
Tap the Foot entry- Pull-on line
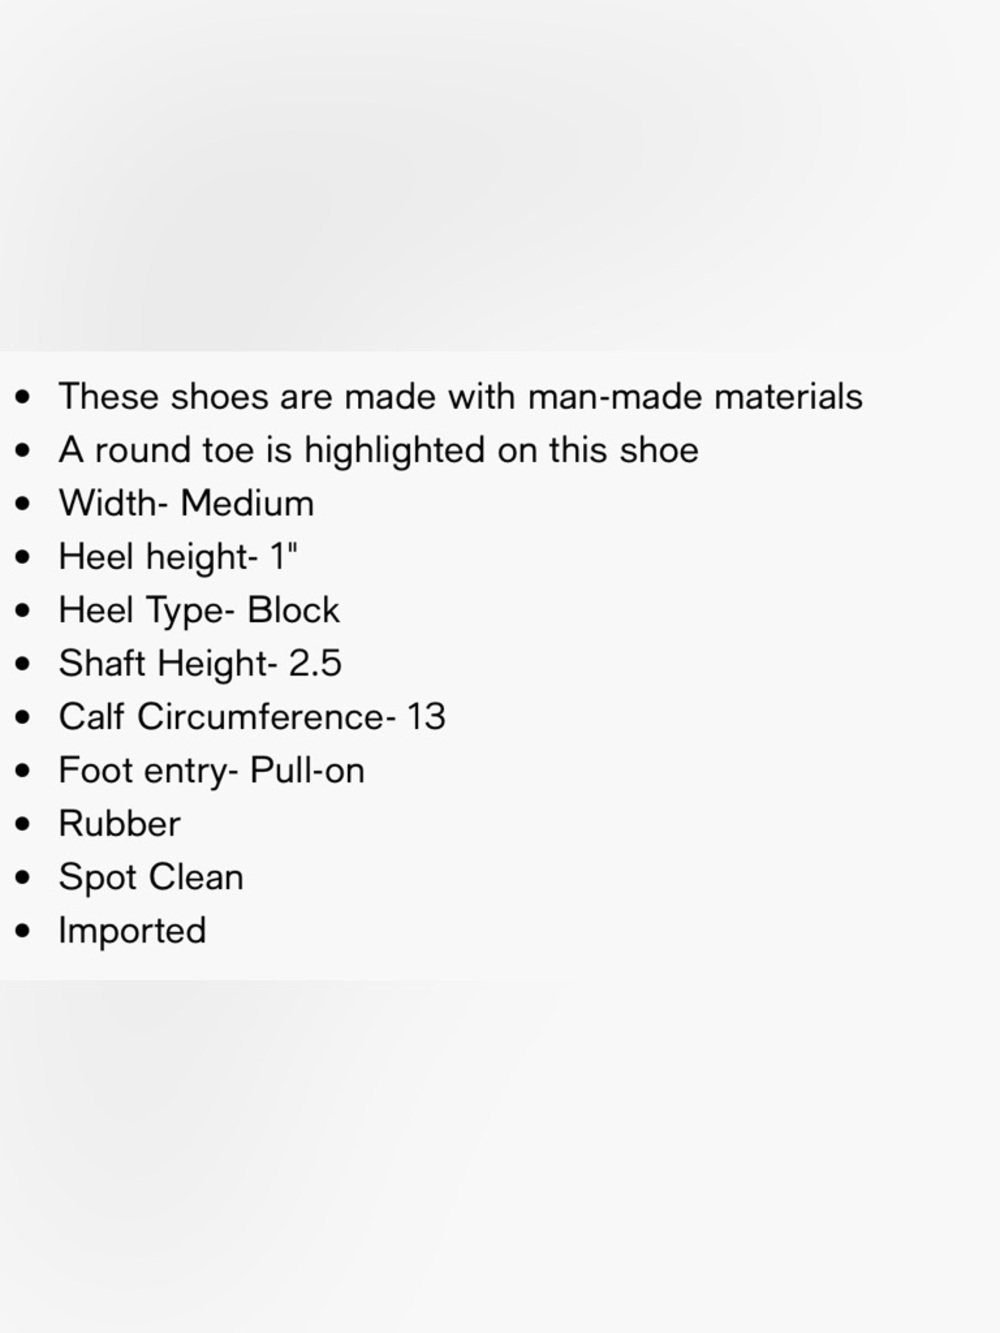(x=211, y=770)
